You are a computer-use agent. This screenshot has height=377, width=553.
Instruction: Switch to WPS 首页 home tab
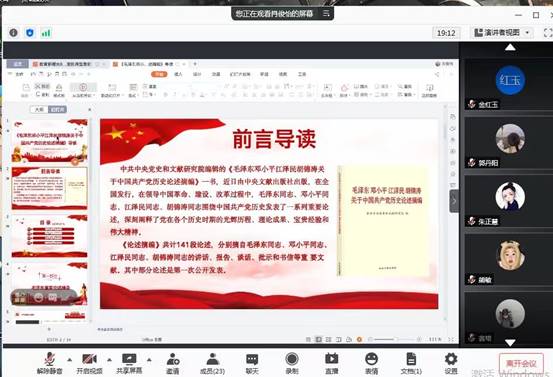click(18, 64)
